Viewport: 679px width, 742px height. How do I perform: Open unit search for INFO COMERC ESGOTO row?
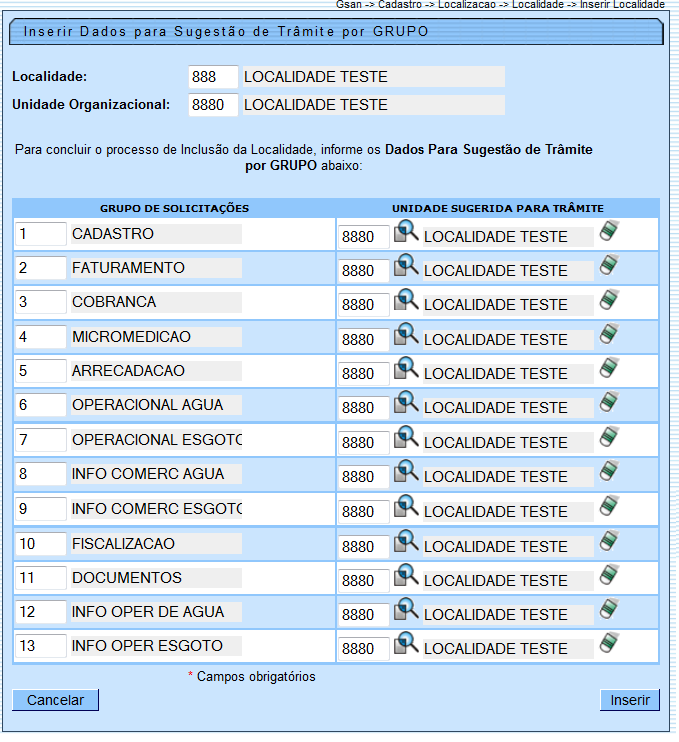pos(405,507)
